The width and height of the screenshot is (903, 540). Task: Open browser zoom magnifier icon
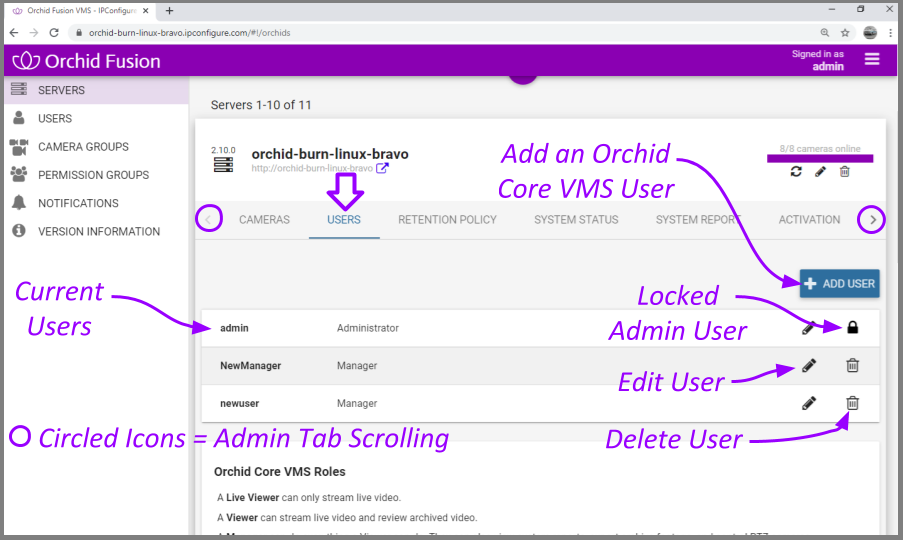pyautogui.click(x=825, y=33)
